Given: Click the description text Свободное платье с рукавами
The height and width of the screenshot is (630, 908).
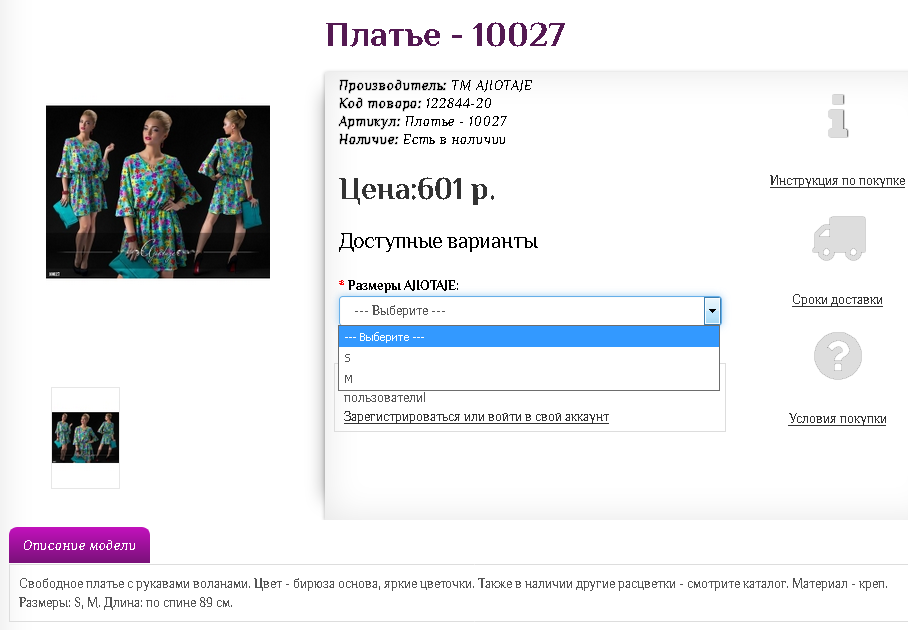Looking at the screenshot, I should [453, 593].
